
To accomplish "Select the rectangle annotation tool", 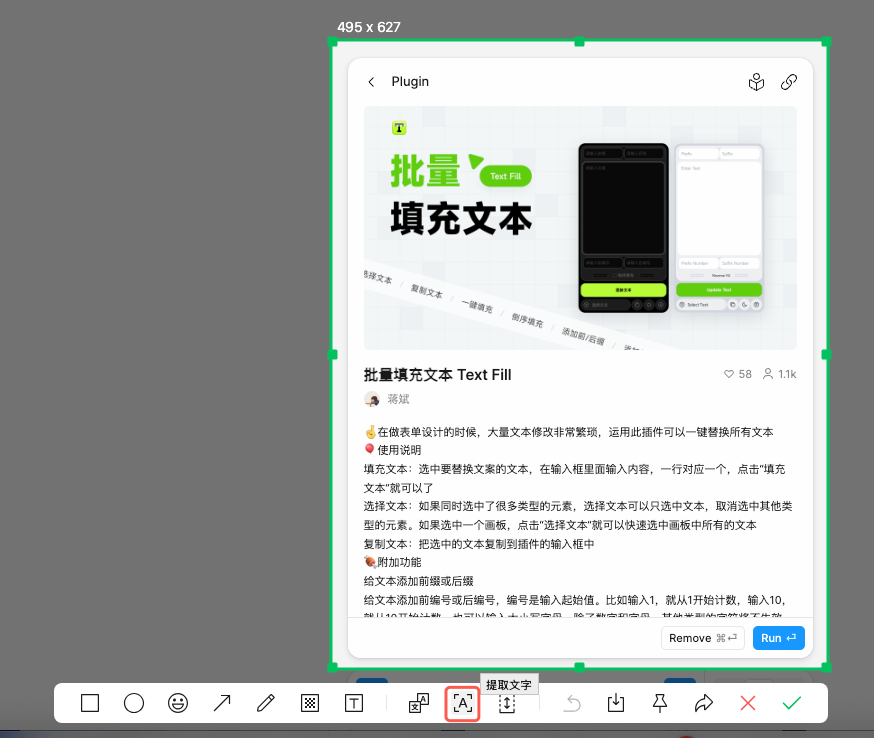I will [x=90, y=703].
